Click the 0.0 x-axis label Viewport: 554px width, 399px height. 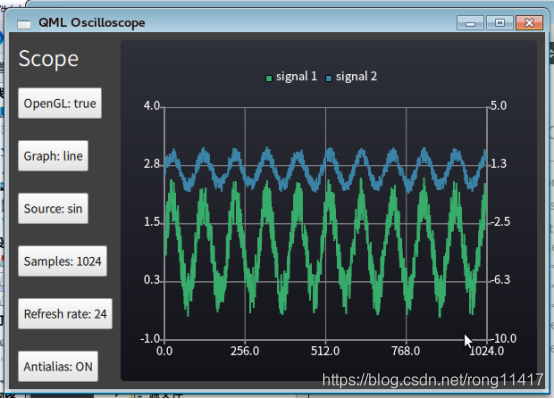pyautogui.click(x=164, y=351)
